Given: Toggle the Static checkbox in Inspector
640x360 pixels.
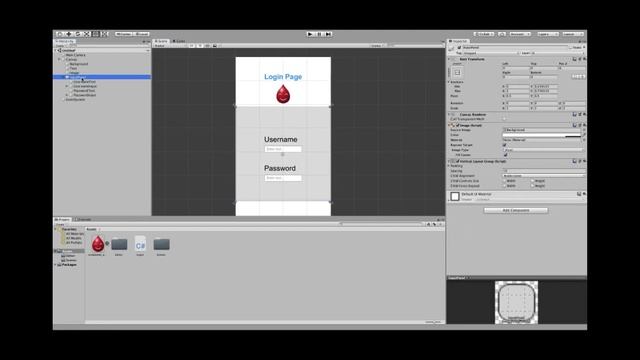Looking at the screenshot, I should (x=570, y=48).
